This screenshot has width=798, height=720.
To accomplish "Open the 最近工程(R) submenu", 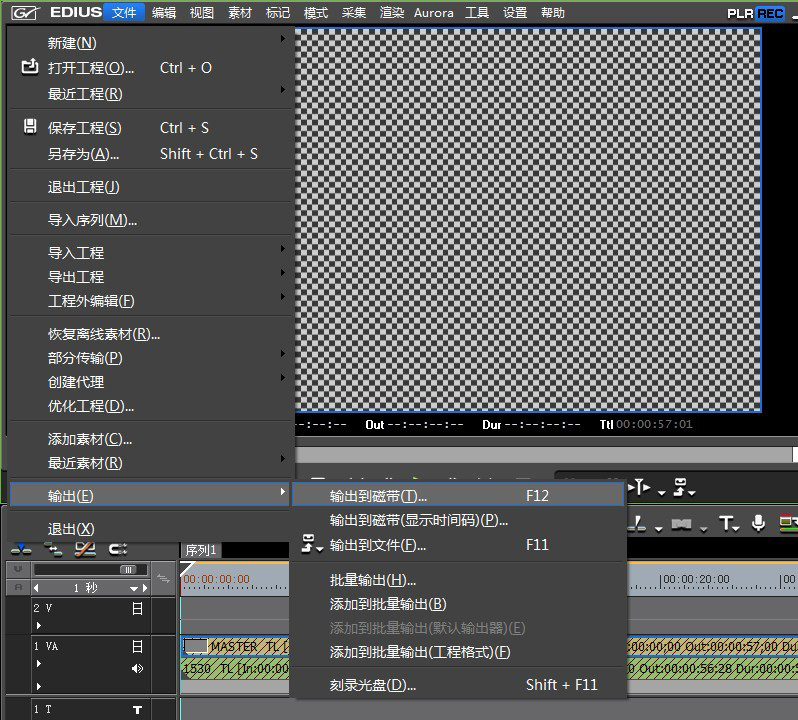I will click(150, 94).
